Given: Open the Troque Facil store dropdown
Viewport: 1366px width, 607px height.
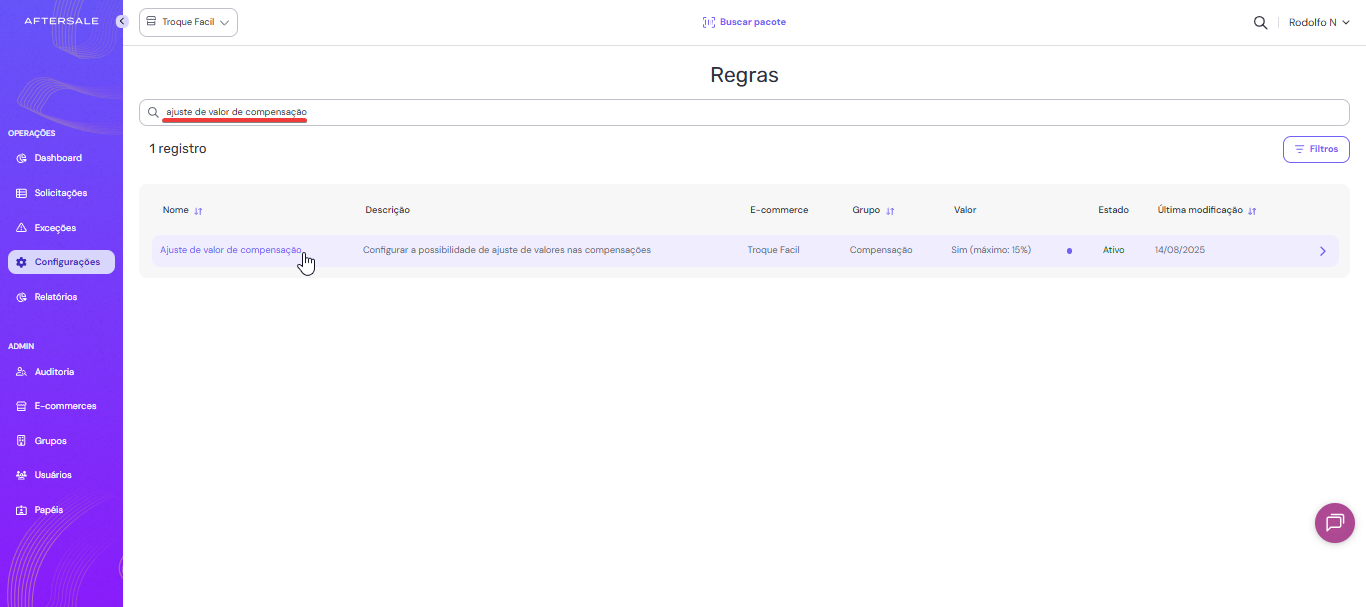Looking at the screenshot, I should [x=188, y=22].
